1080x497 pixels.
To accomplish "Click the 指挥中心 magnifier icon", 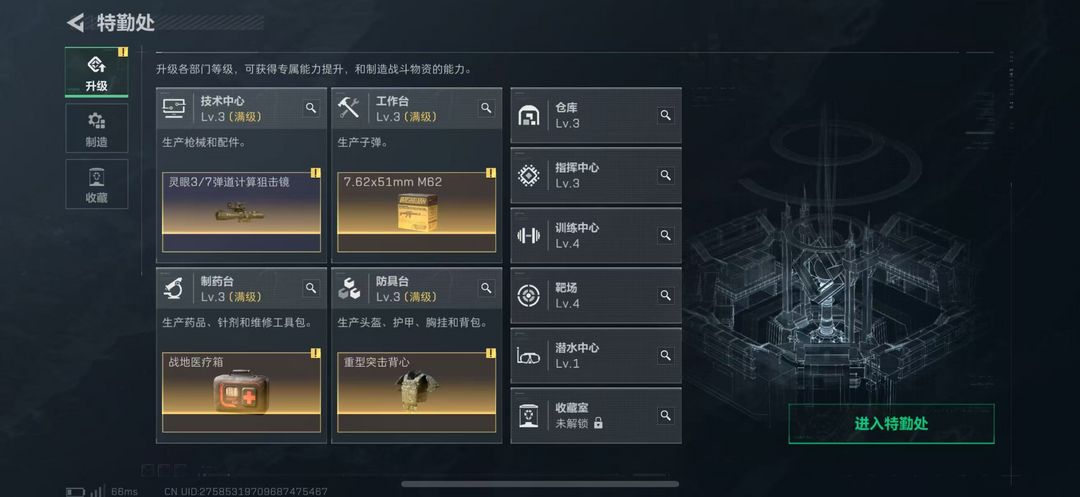I will click(665, 175).
